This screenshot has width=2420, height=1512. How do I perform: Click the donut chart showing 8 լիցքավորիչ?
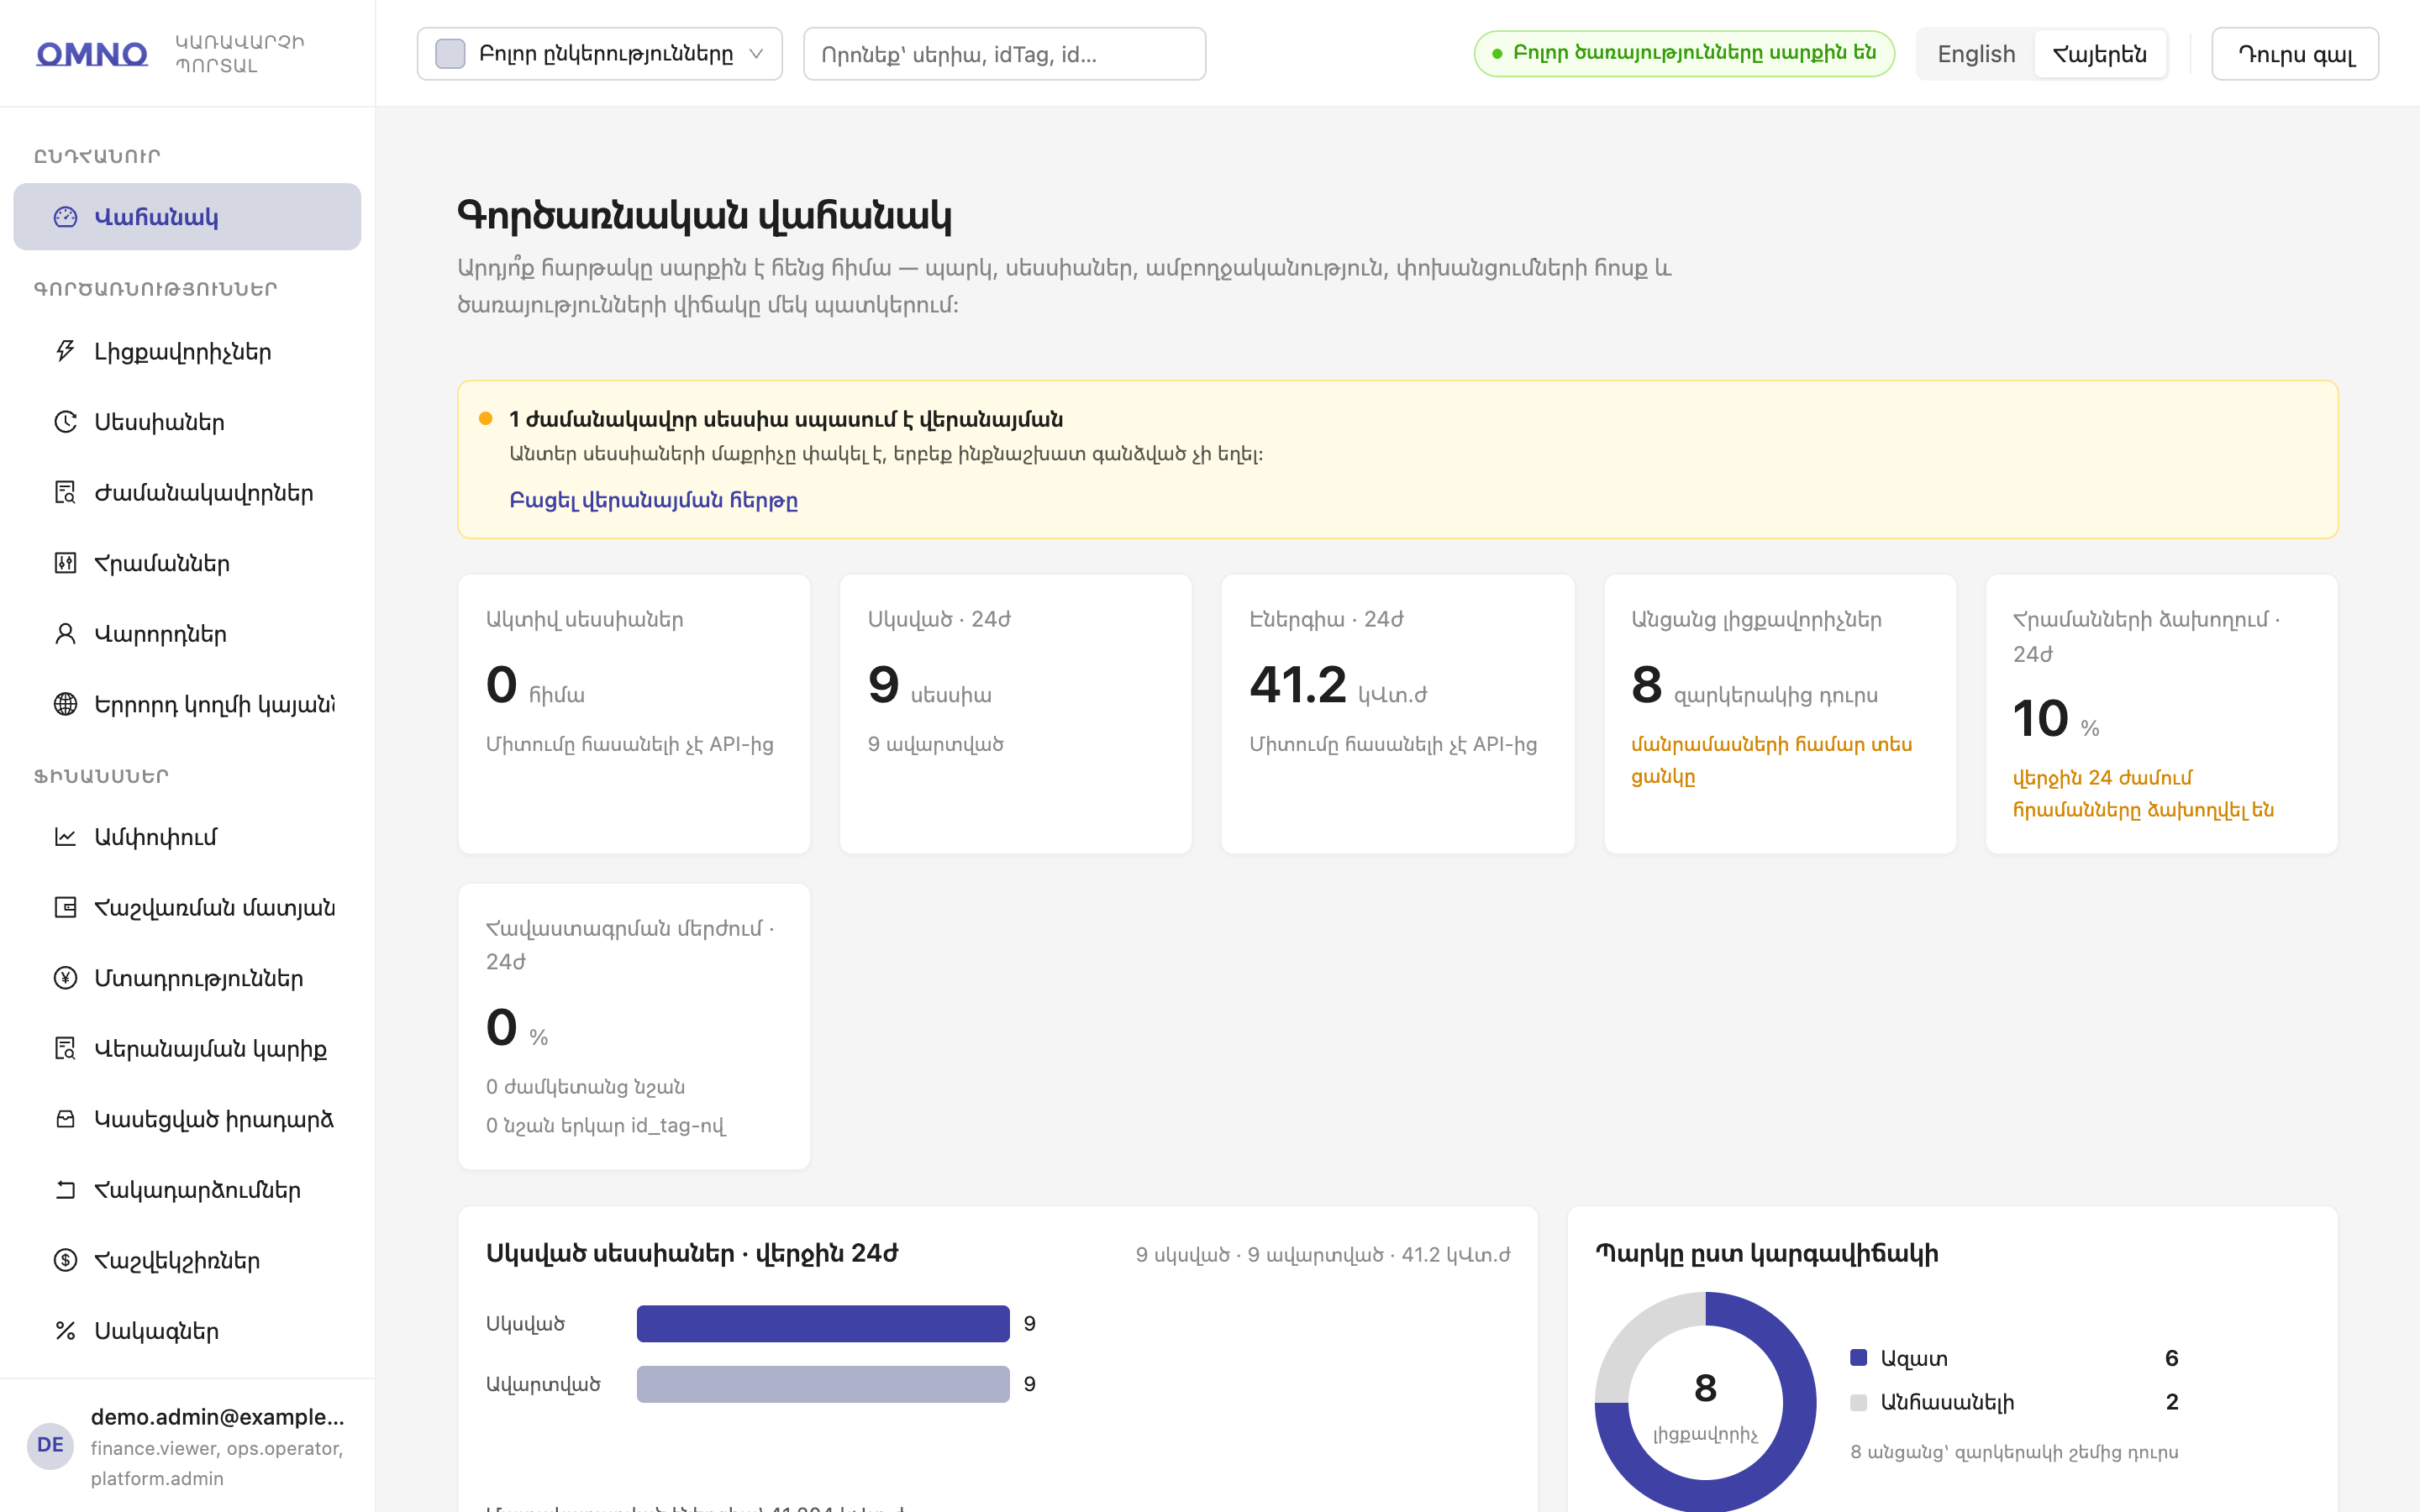(1705, 1402)
